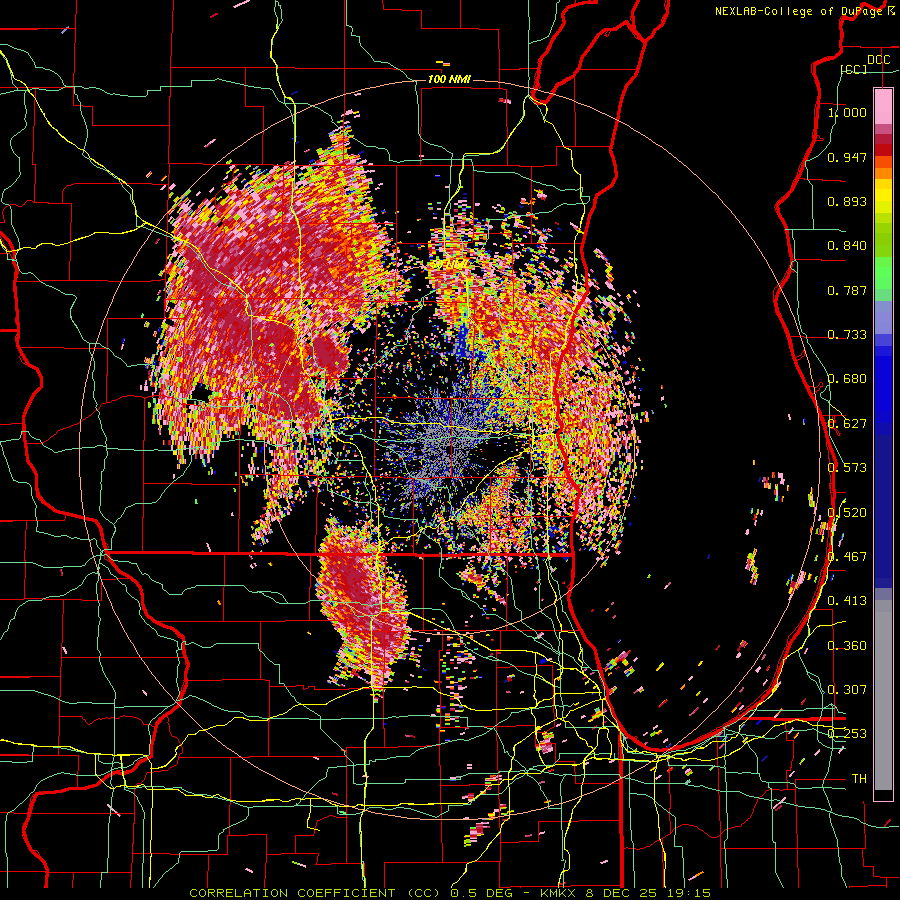Select the 0.253 scale value
This screenshot has height=900, width=900.
(847, 734)
